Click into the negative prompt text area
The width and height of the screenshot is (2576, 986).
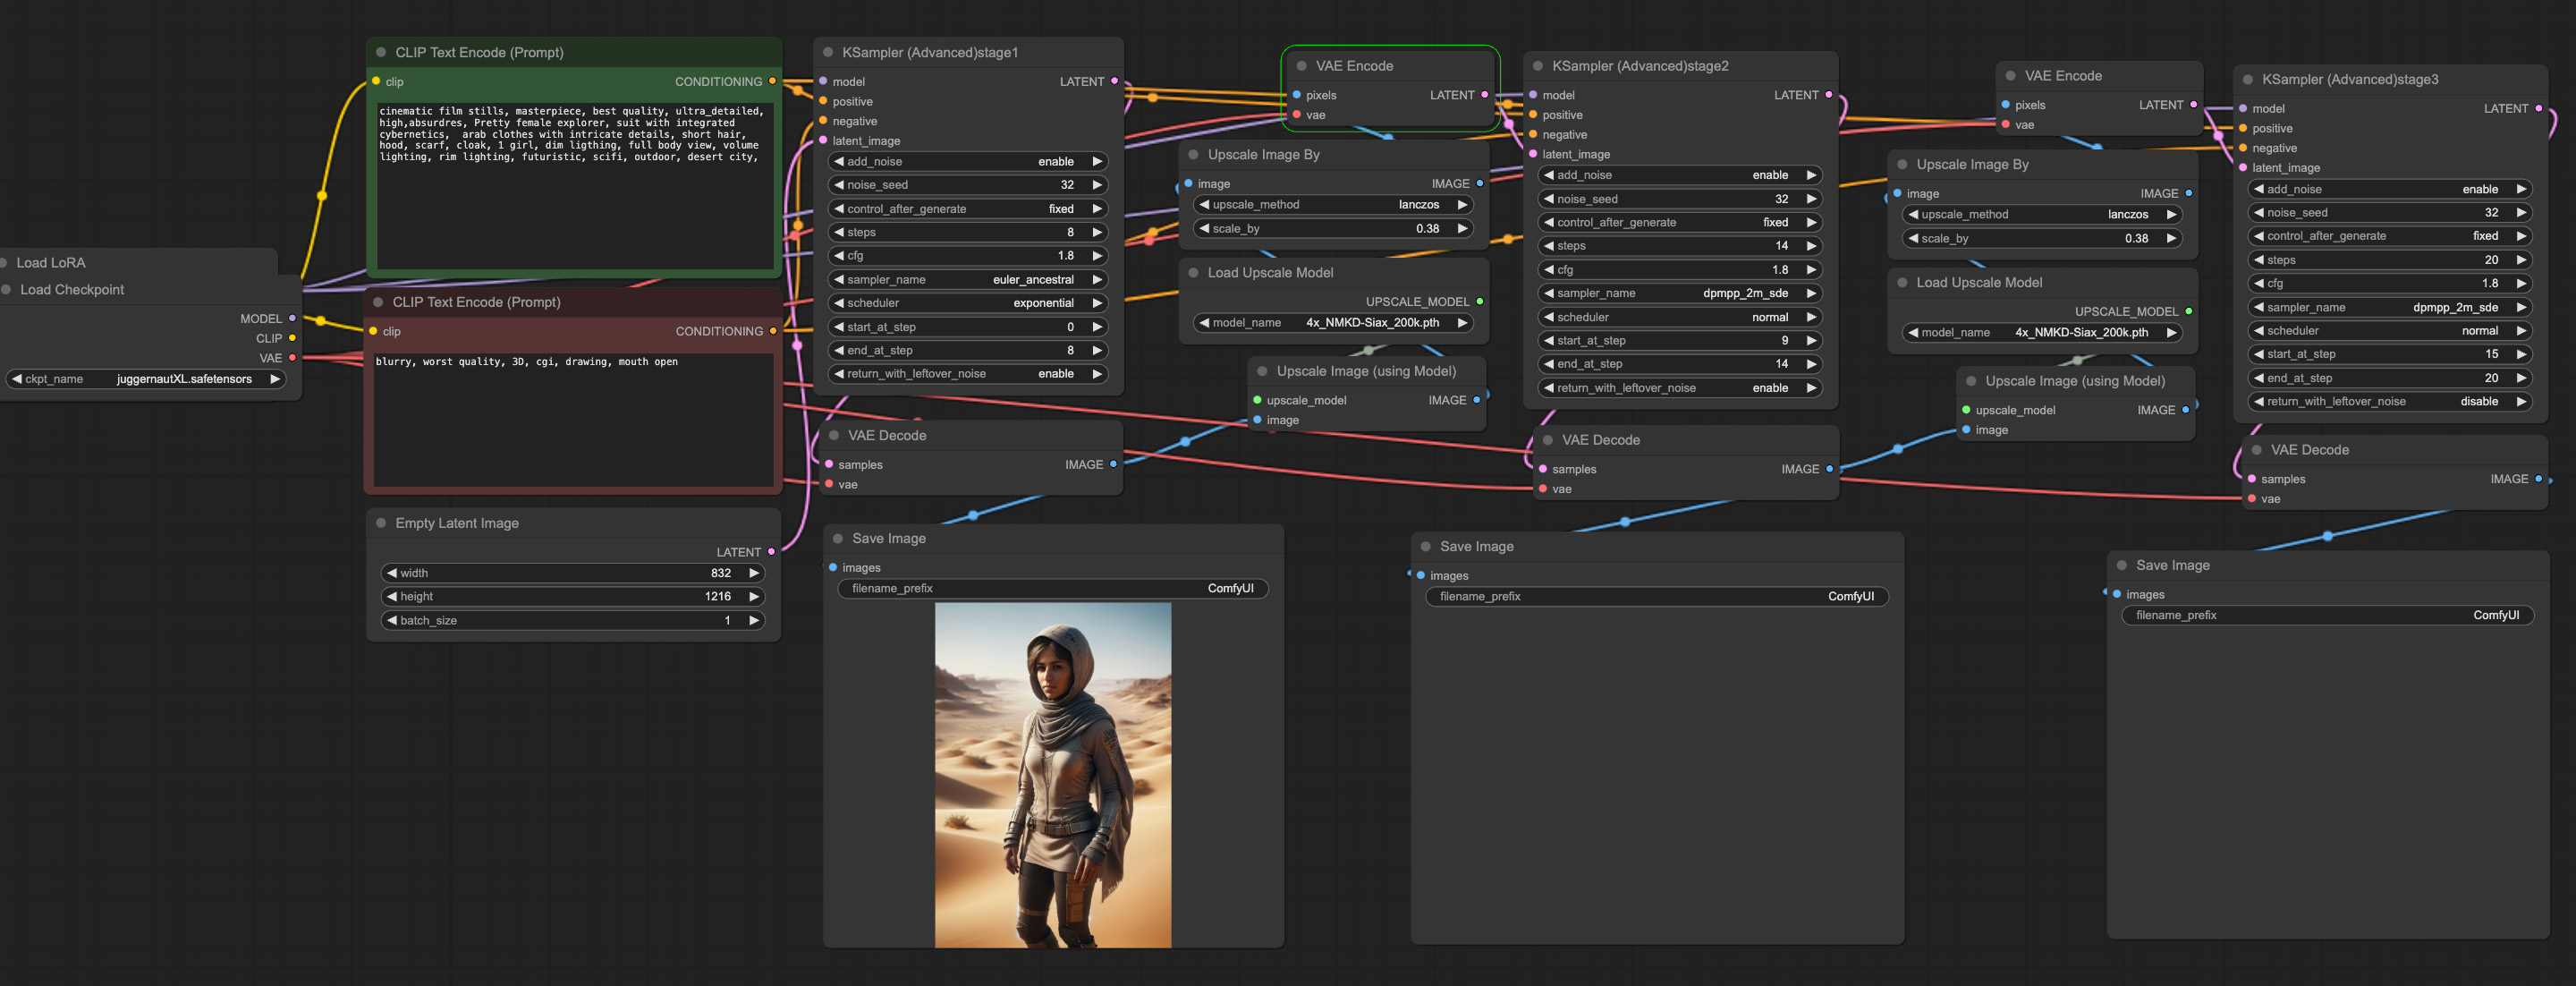point(574,419)
